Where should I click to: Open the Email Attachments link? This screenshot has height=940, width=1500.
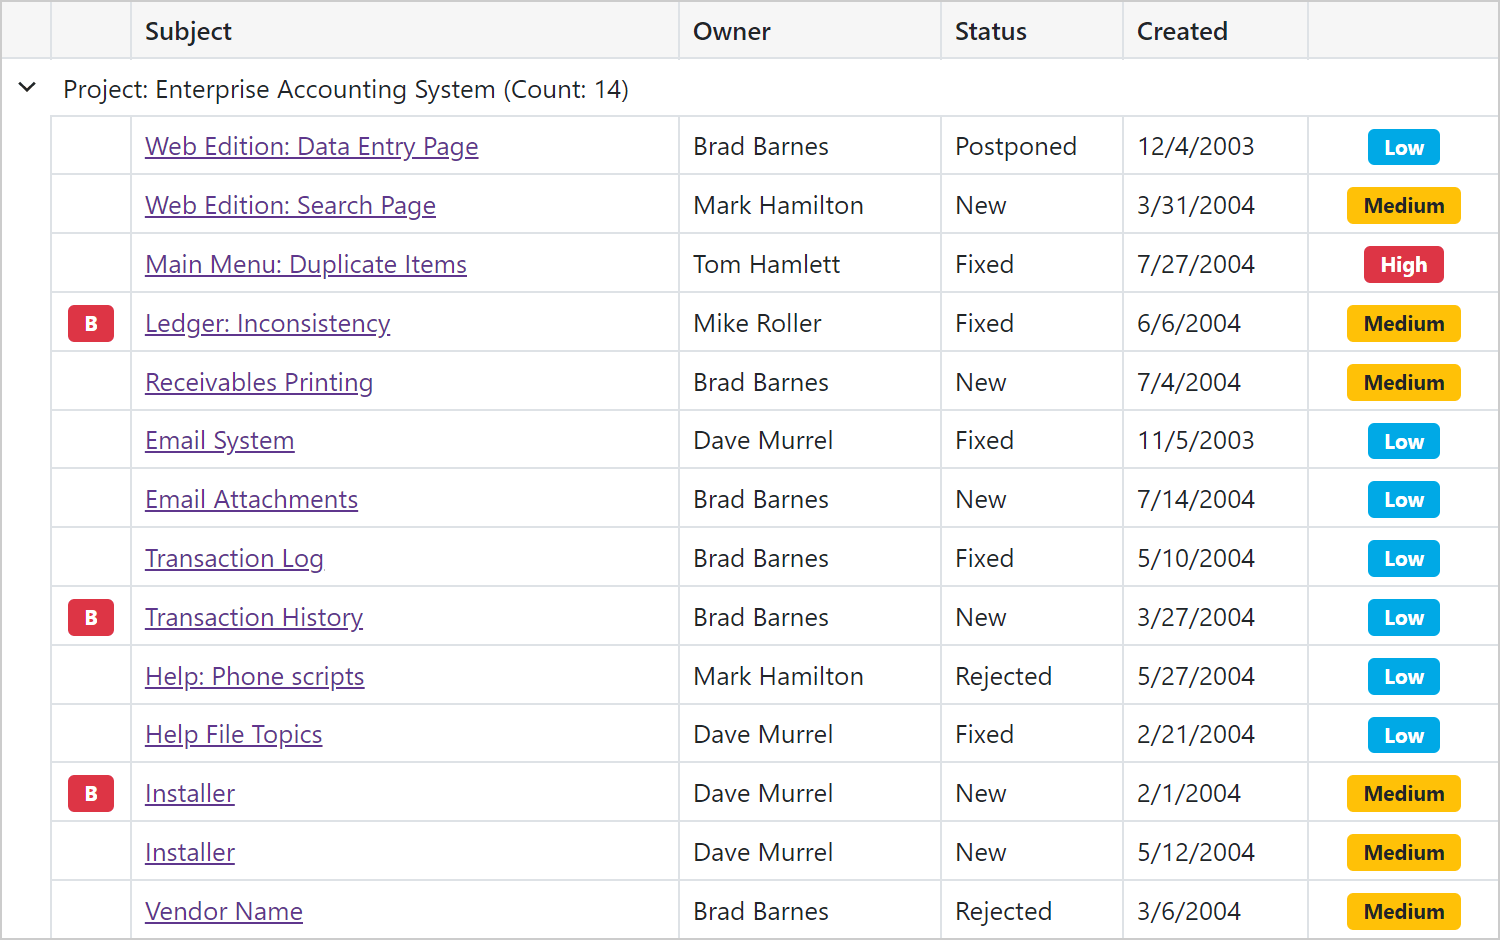(x=251, y=499)
